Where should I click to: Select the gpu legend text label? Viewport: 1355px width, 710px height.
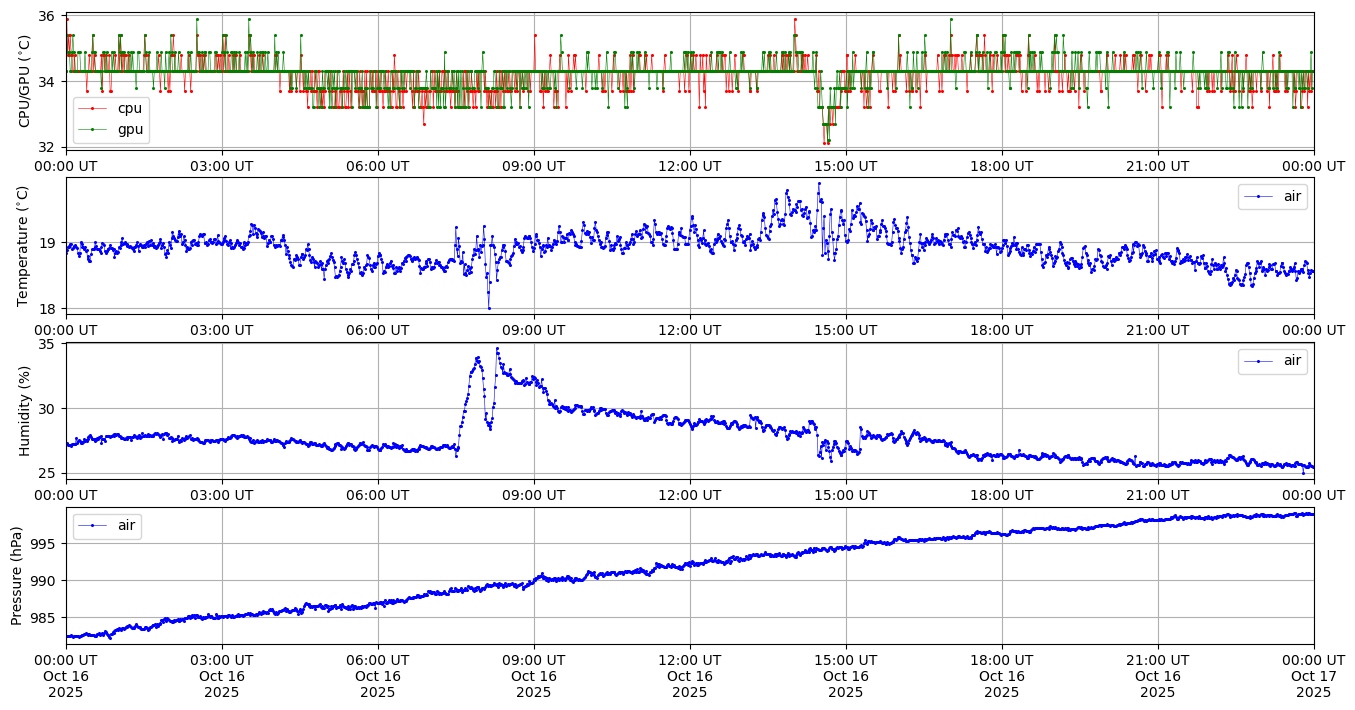pos(130,129)
